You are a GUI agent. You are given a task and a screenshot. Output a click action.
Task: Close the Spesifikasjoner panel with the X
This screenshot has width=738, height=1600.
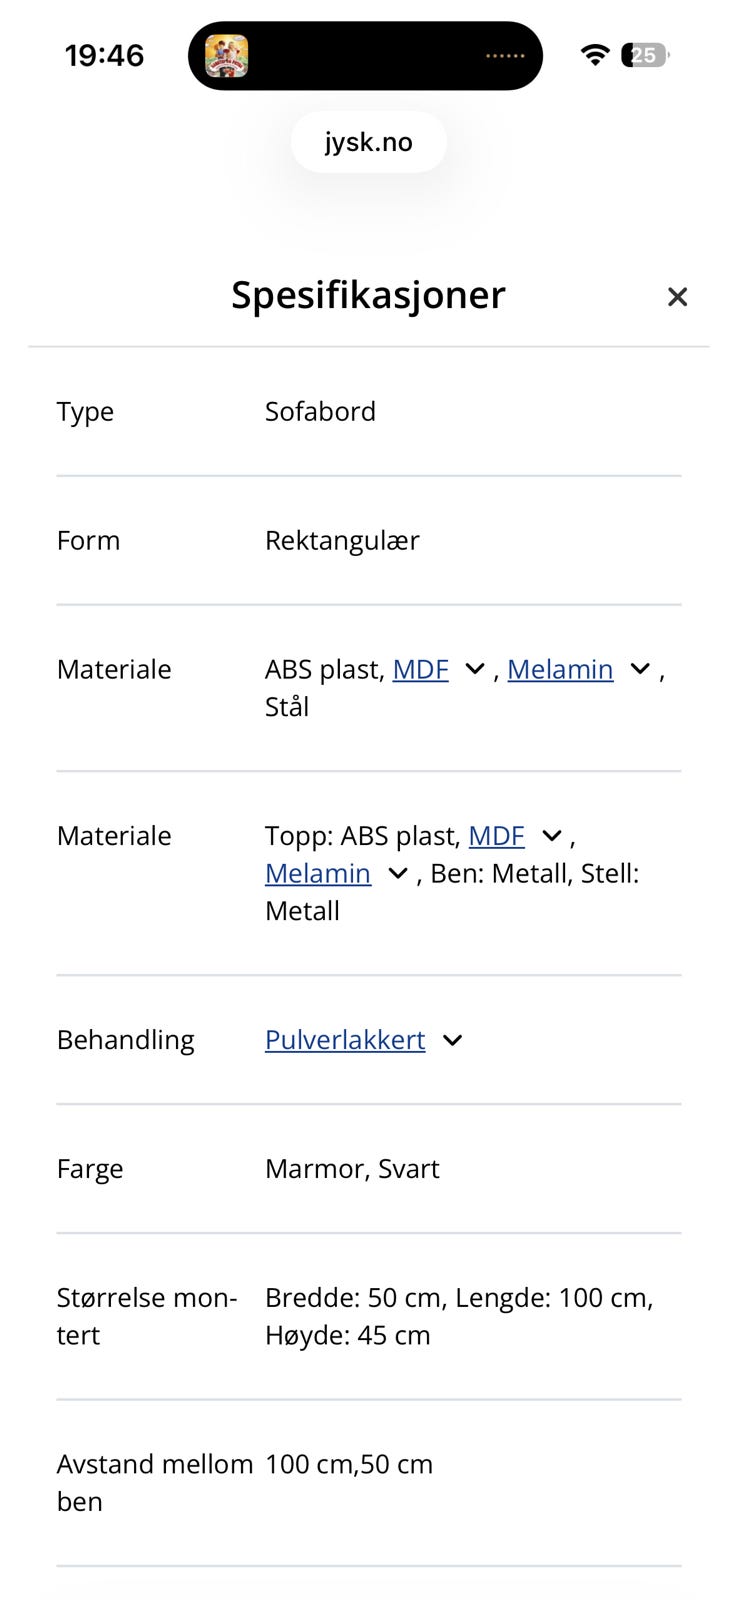[677, 297]
